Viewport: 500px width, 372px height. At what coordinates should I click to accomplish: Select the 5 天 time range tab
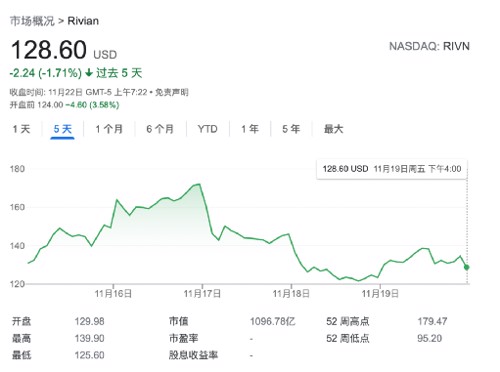[x=63, y=129]
